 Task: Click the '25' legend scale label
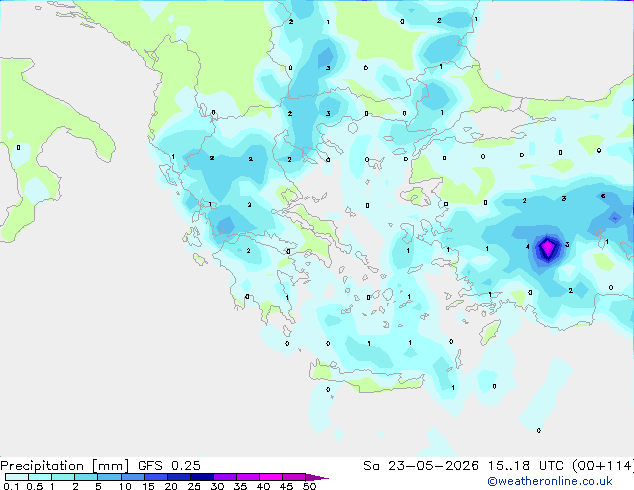pyautogui.click(x=194, y=486)
